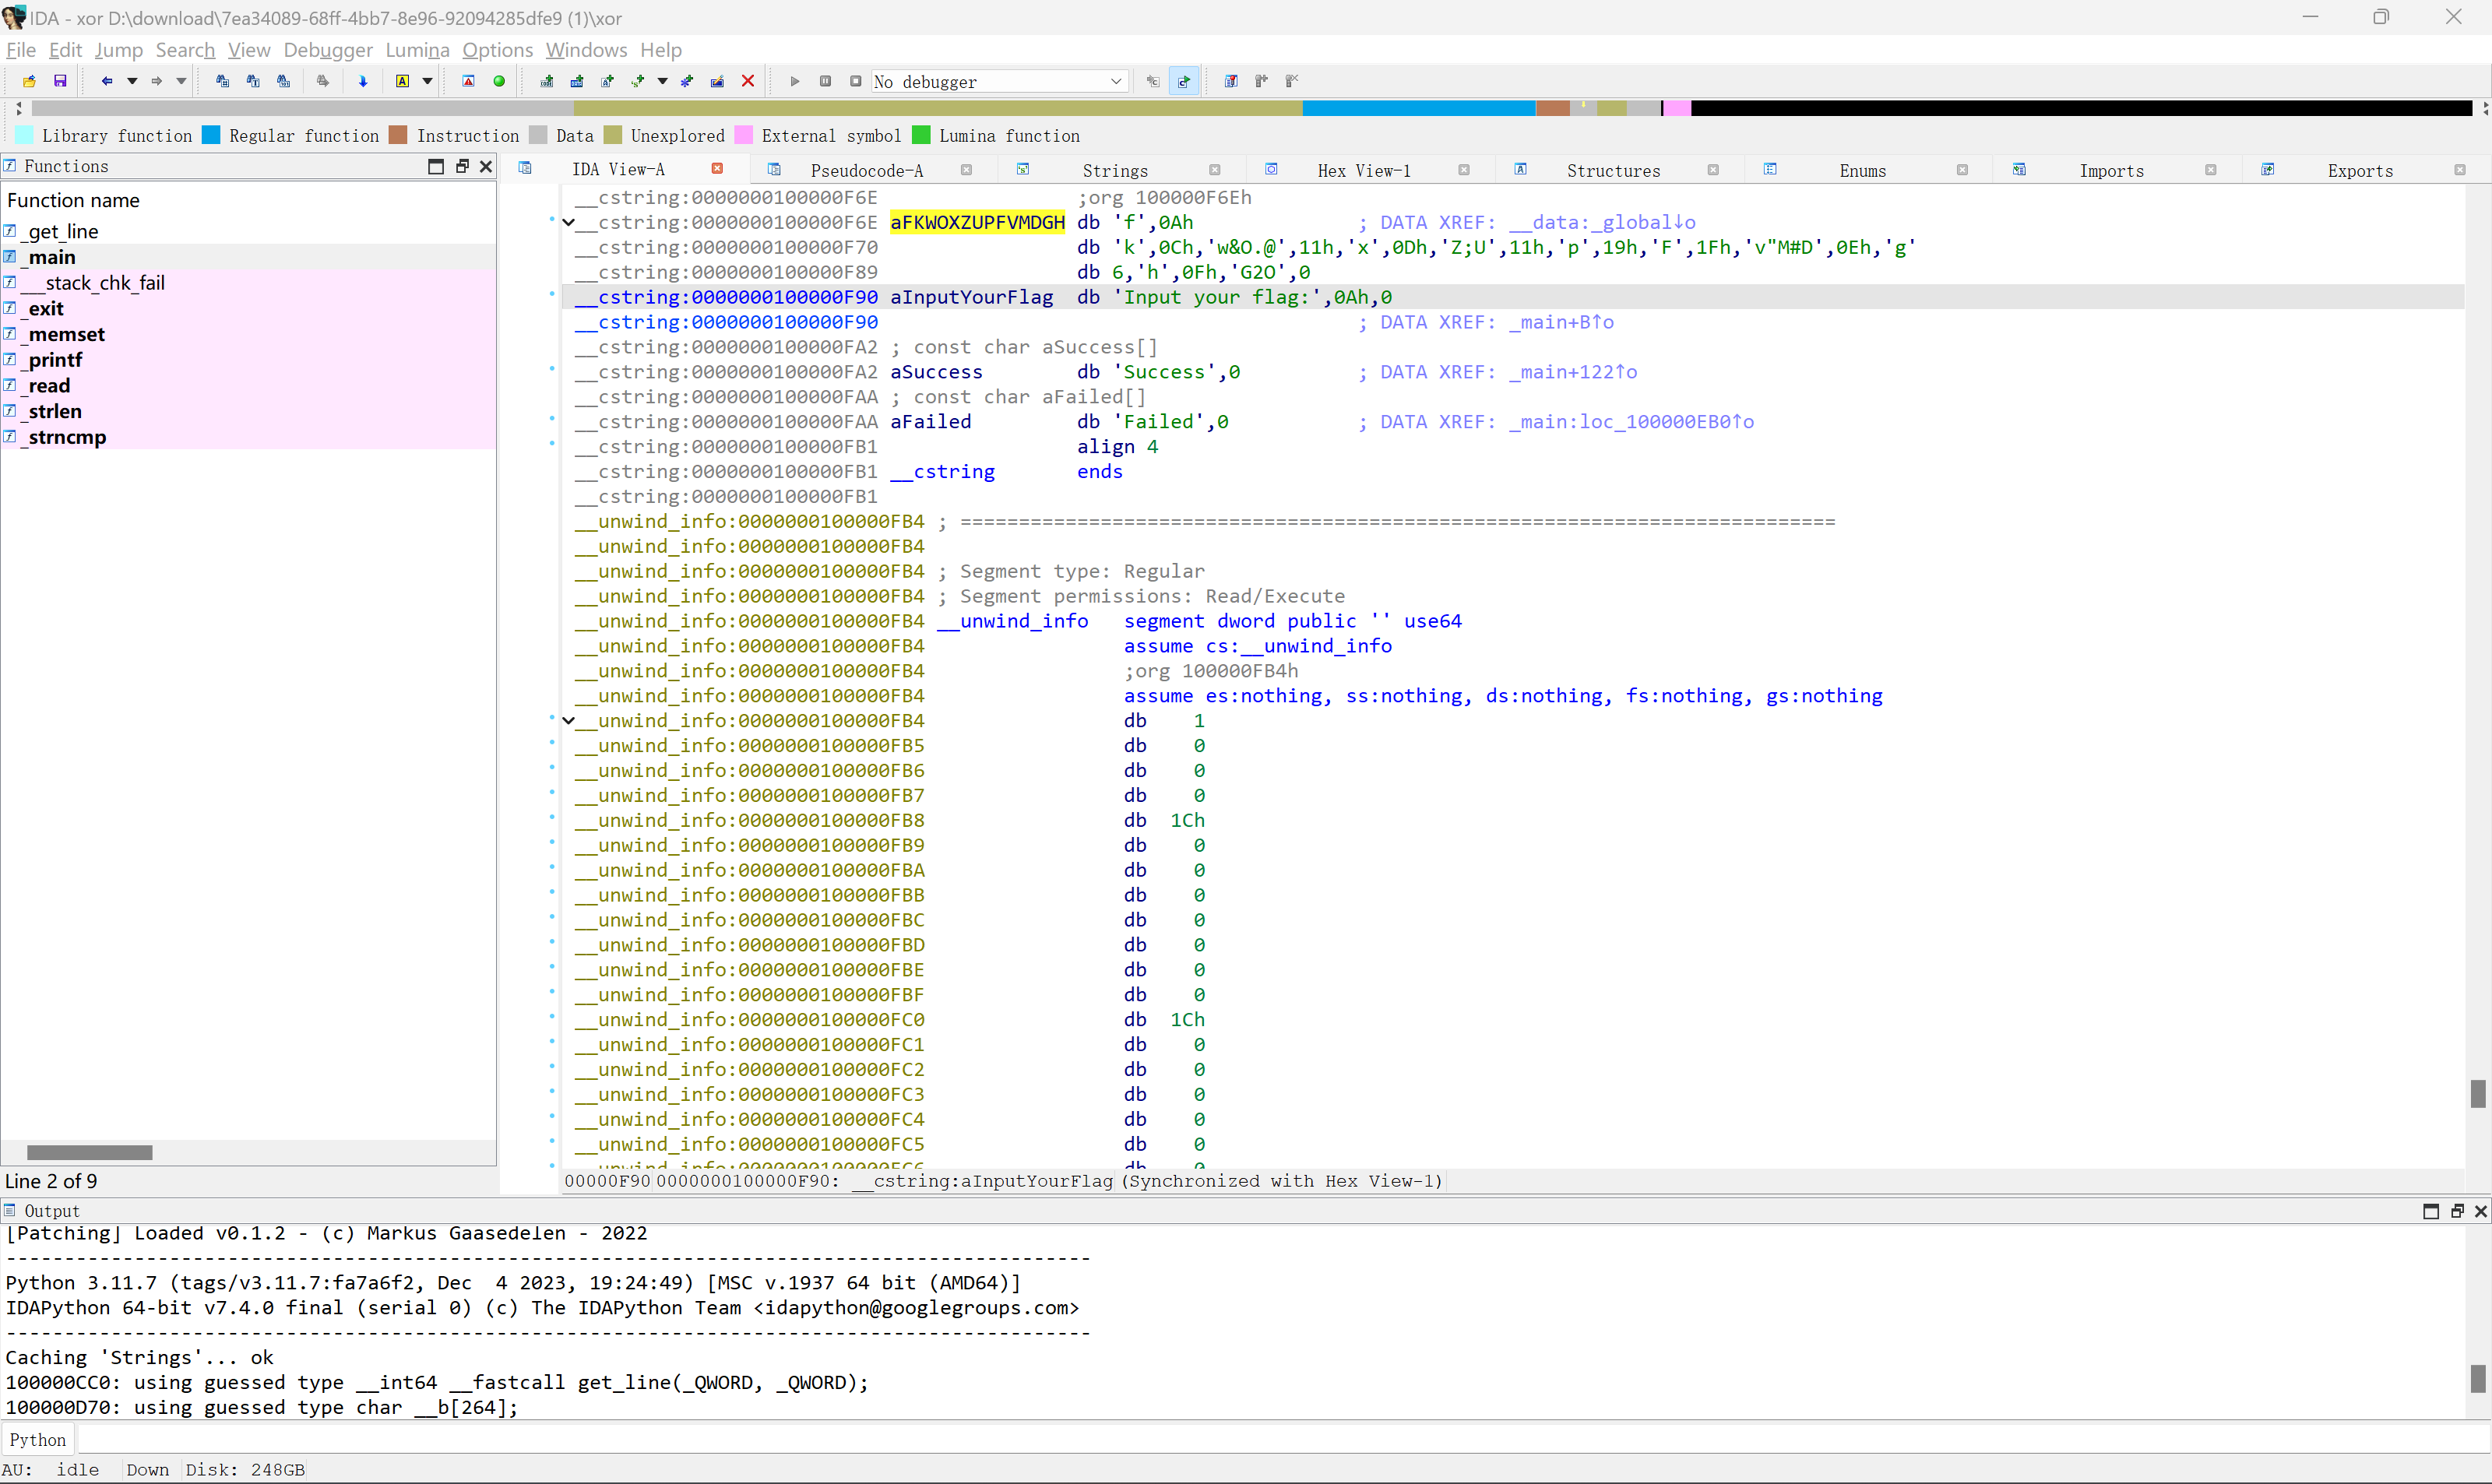Click the add 'A' string reference icon
2492x1484 pixels.
point(607,81)
